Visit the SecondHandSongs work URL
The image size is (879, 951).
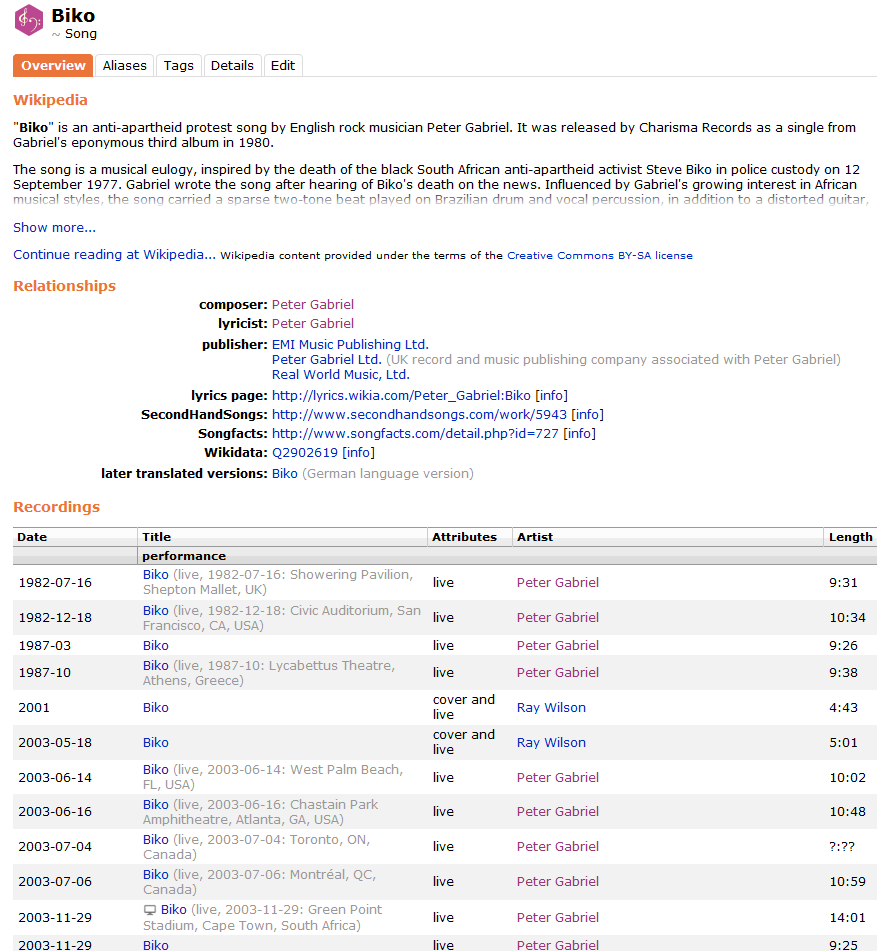[419, 414]
